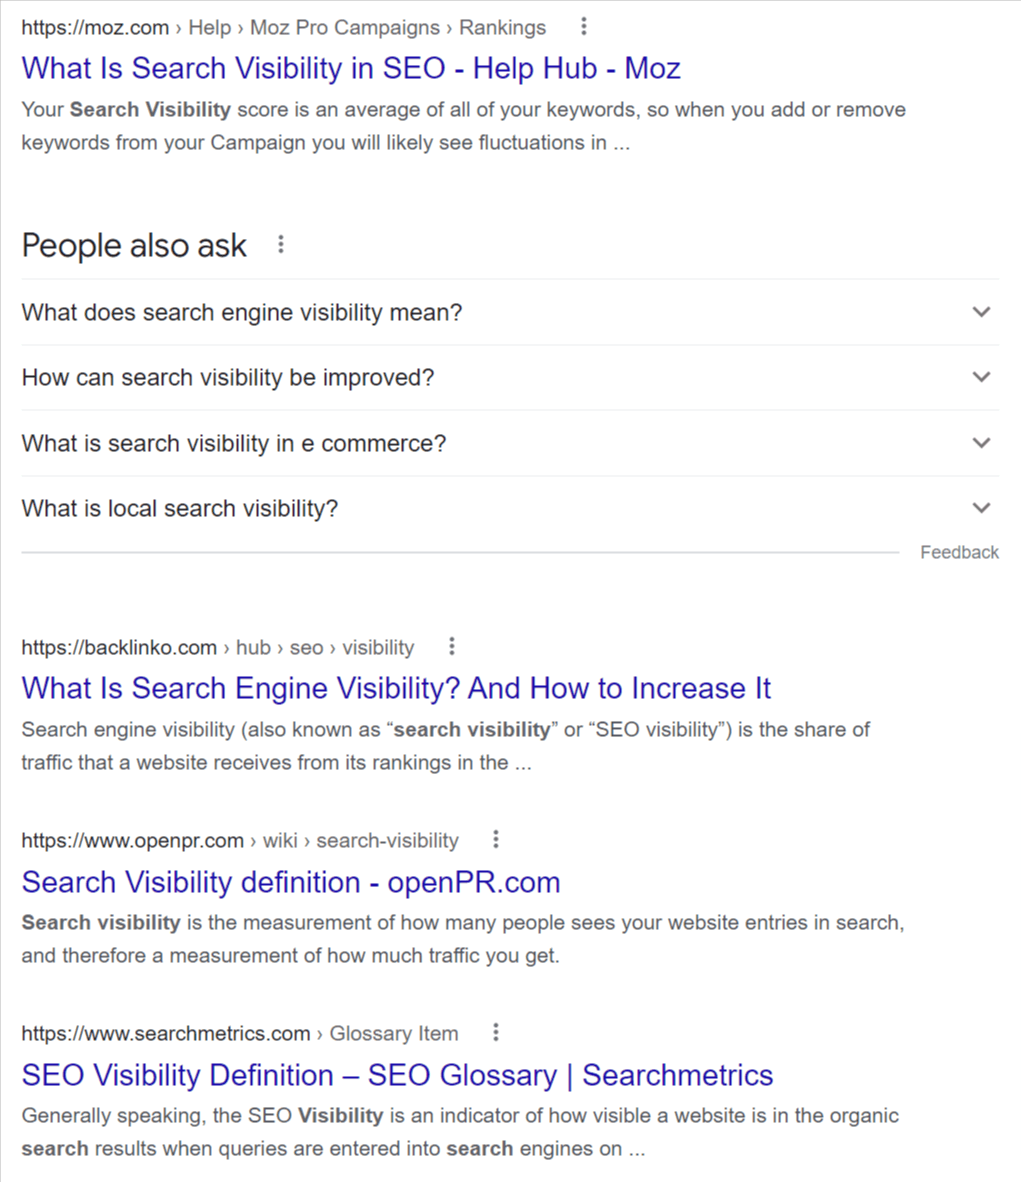Image resolution: width=1021 pixels, height=1182 pixels.
Task: Open the three-dot menu beside the searchmetrics.com result
Action: tap(496, 1032)
